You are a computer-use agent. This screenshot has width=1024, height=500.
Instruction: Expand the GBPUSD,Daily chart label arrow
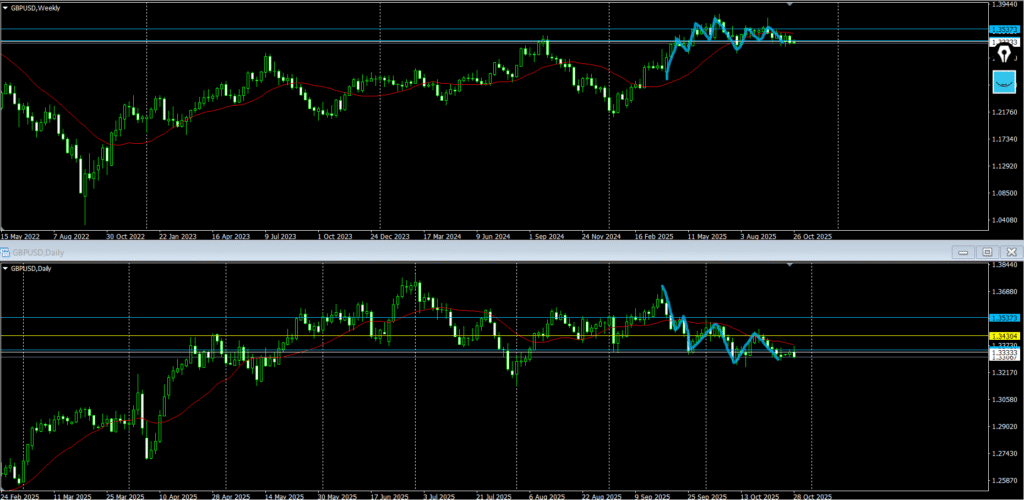[x=5, y=268]
